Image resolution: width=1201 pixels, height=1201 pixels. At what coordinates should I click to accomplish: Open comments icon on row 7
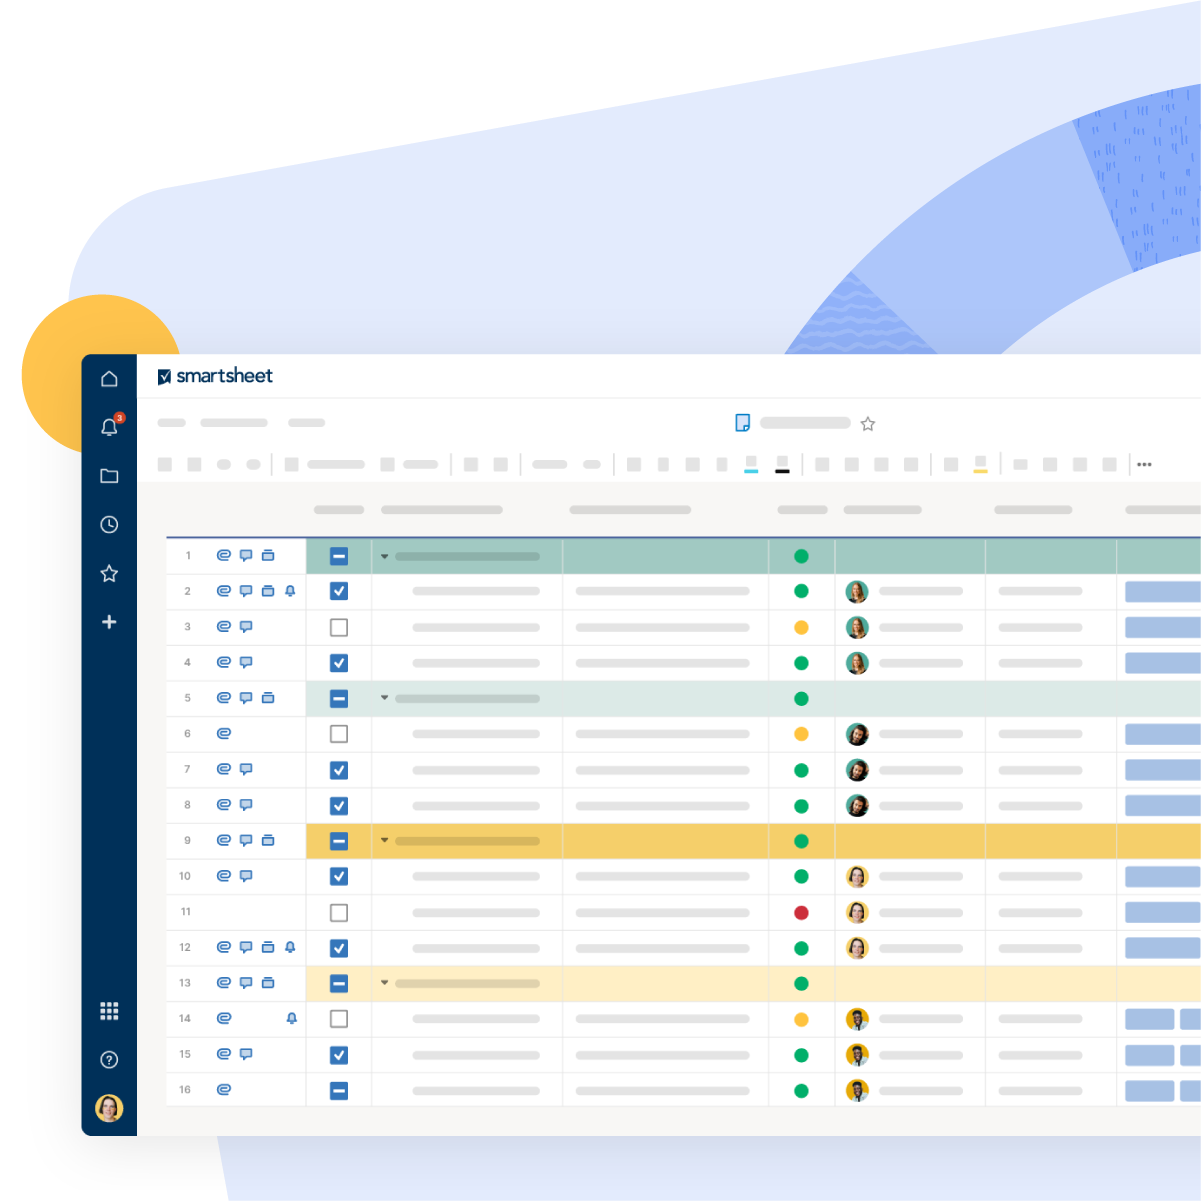point(246,769)
